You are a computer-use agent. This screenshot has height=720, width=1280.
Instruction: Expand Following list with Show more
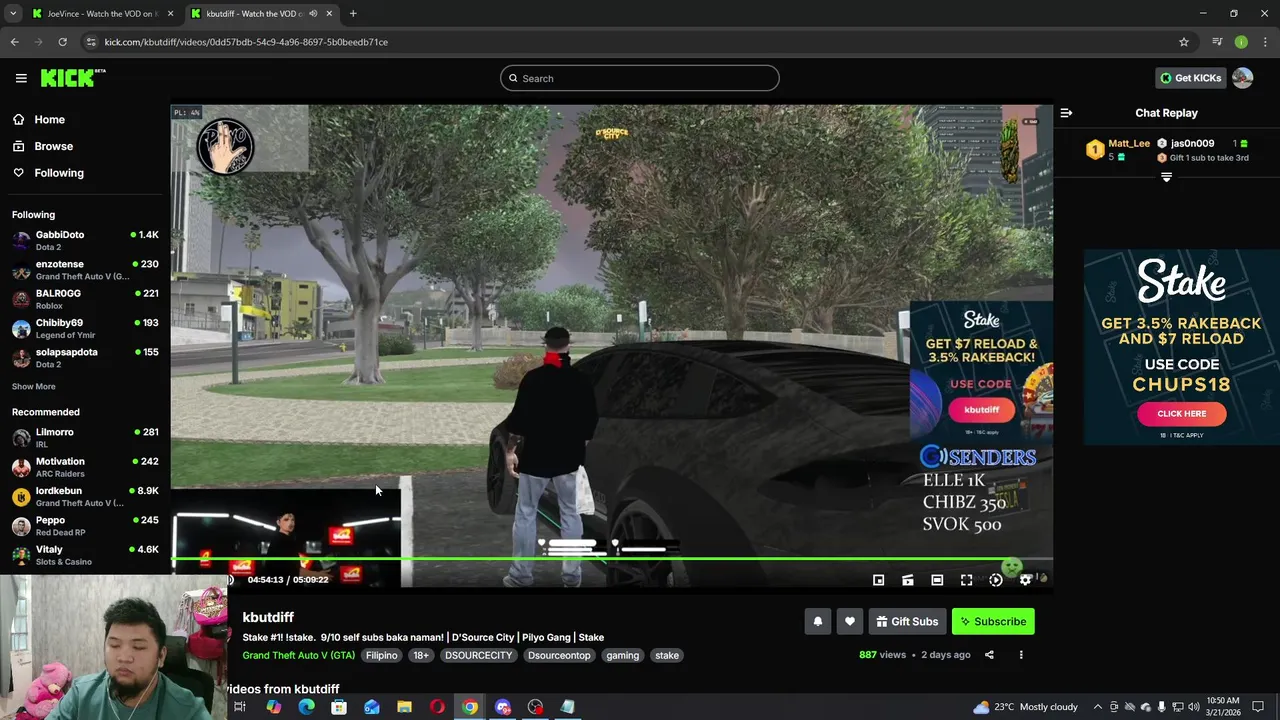[x=33, y=386]
